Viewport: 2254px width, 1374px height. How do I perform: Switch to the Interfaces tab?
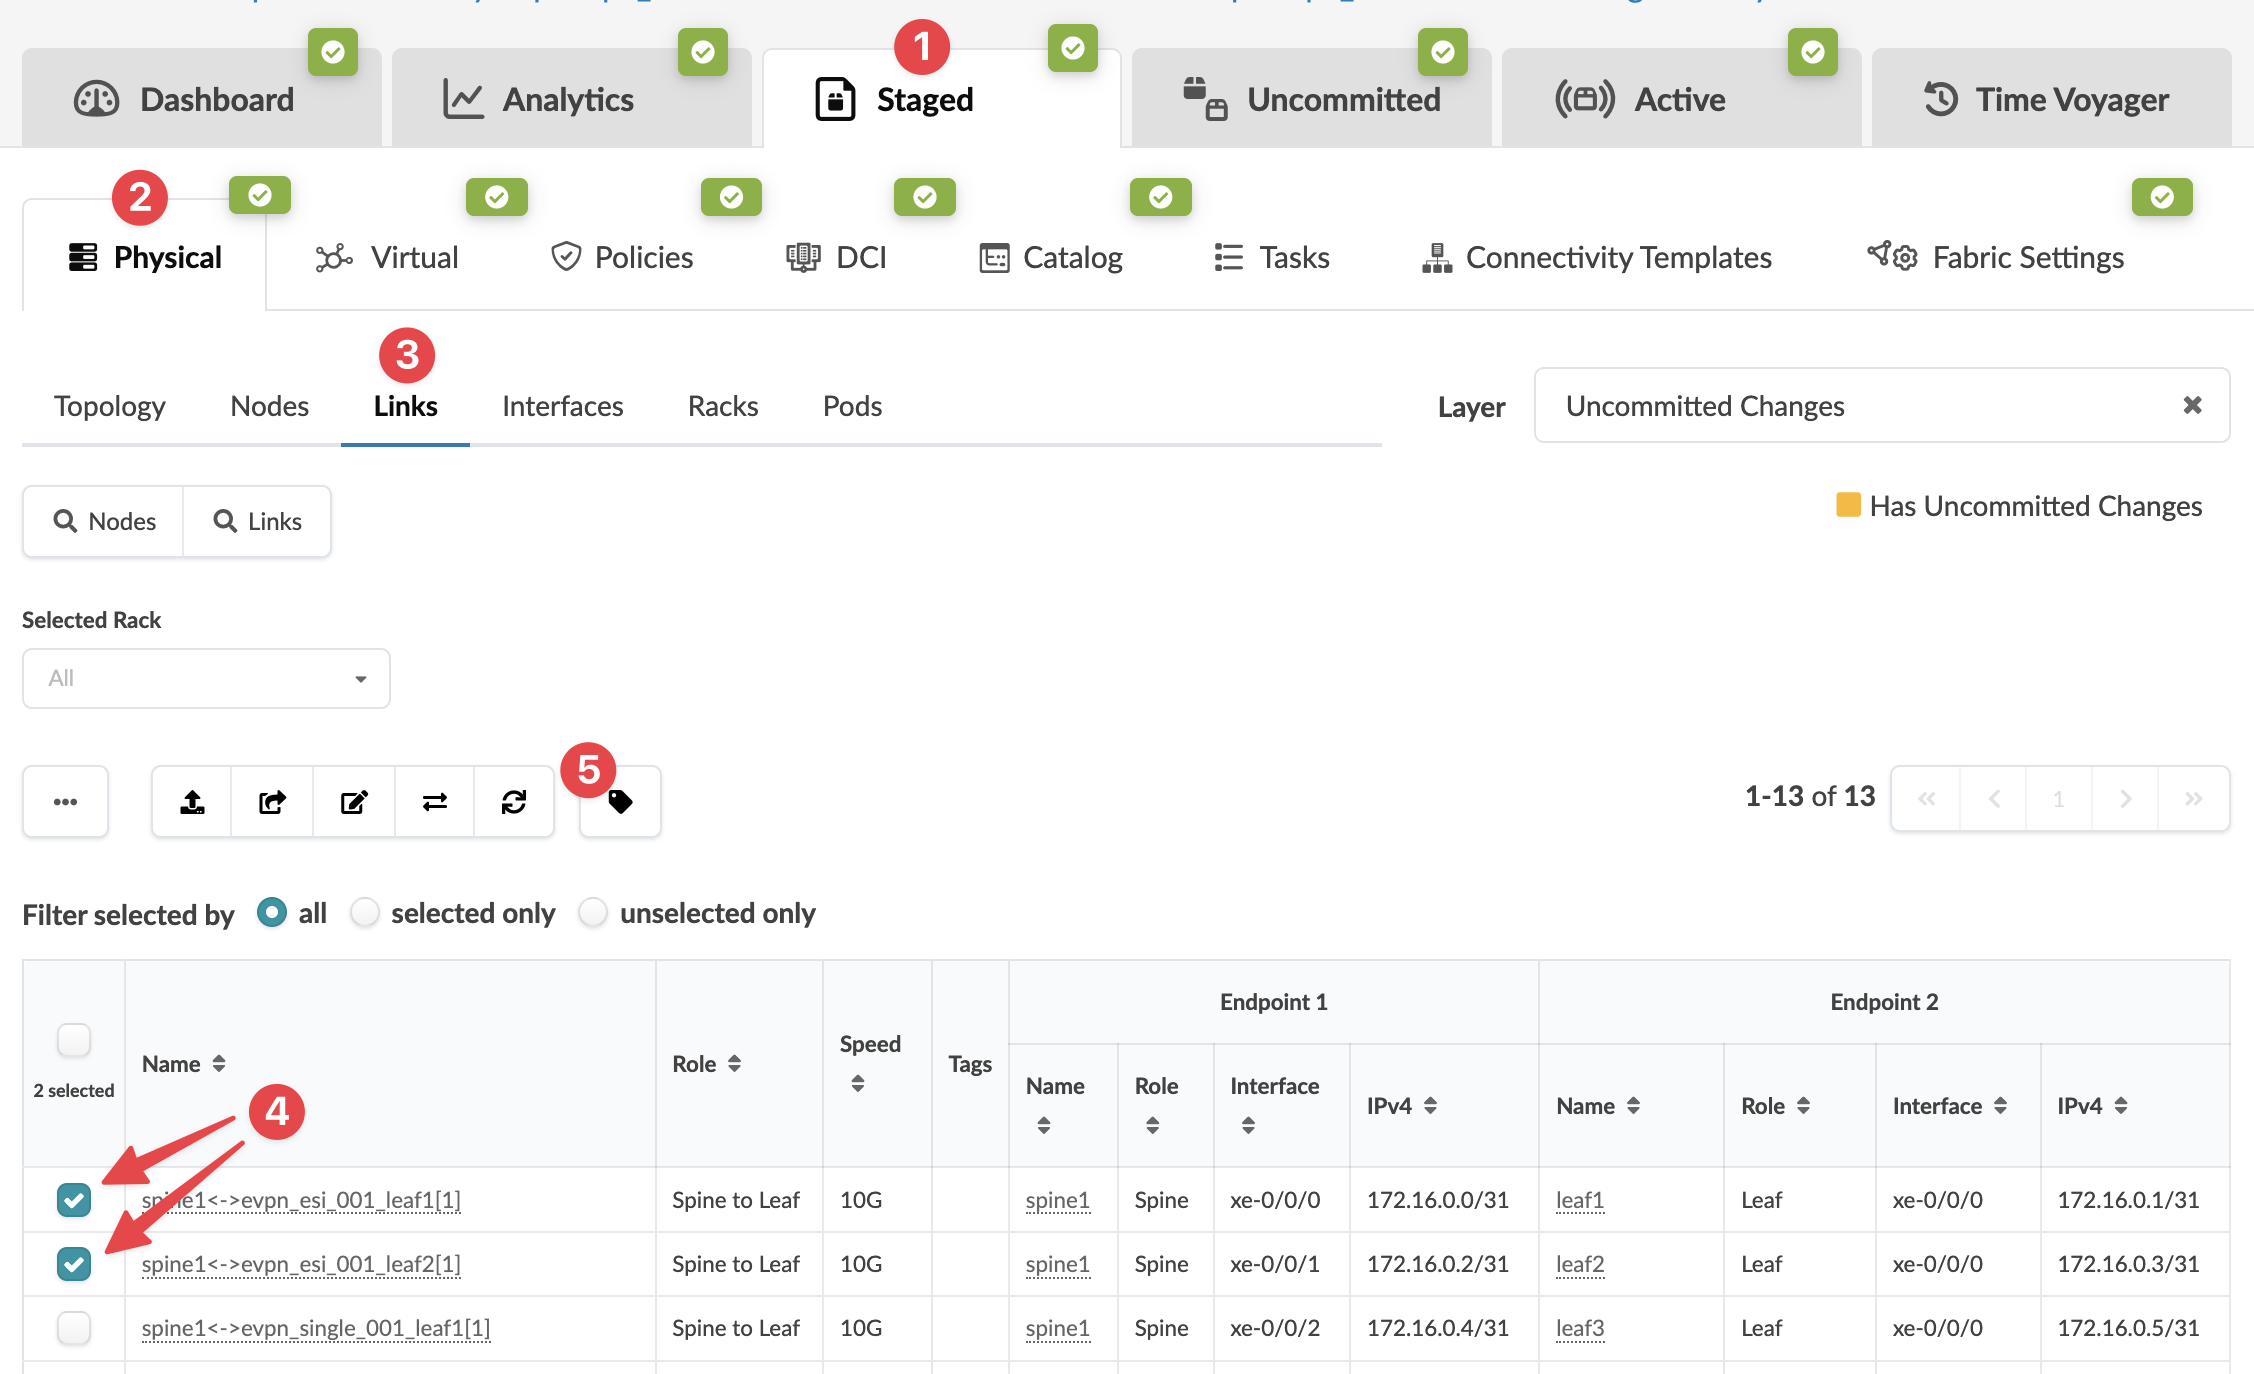pyautogui.click(x=562, y=406)
